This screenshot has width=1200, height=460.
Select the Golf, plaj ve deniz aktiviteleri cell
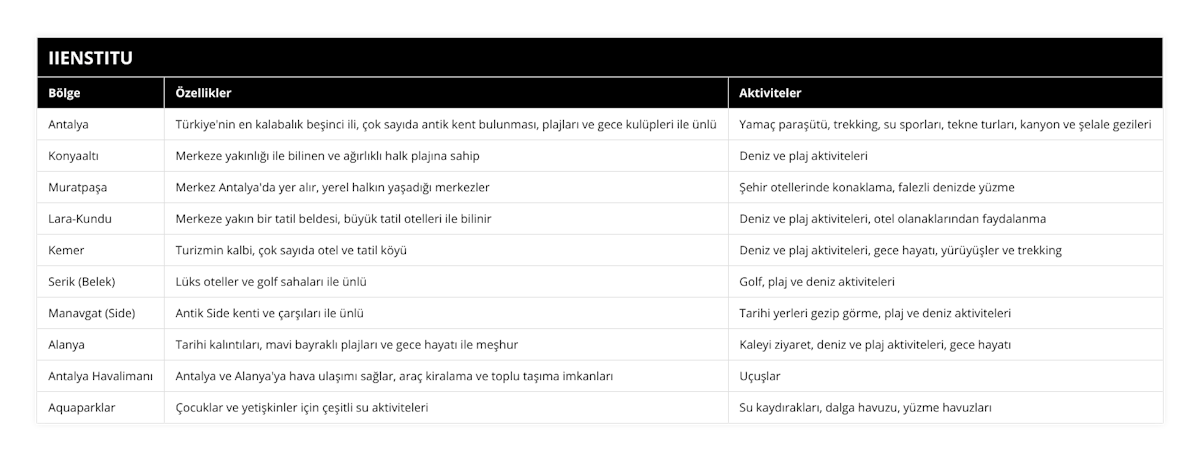945,282
